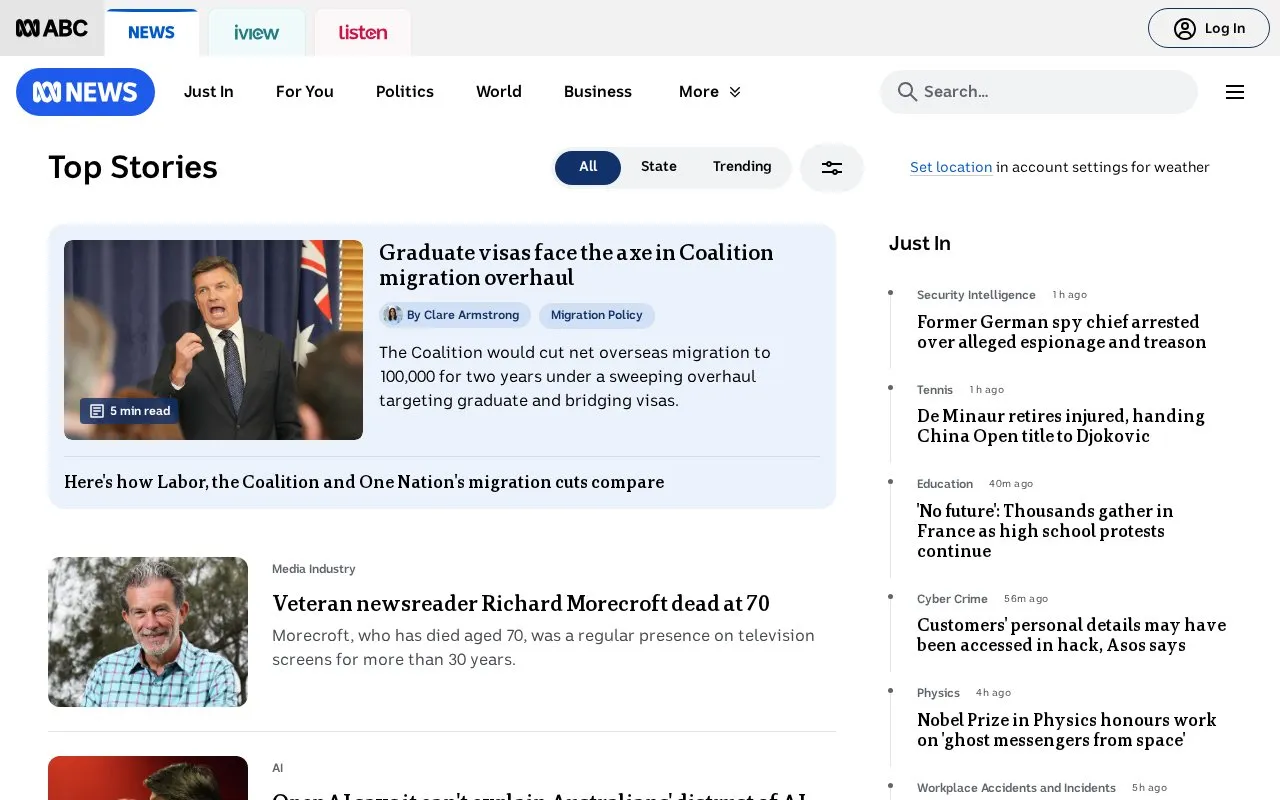Image resolution: width=1280 pixels, height=800 pixels.
Task: Select the Trending stories filter
Action: click(x=742, y=167)
